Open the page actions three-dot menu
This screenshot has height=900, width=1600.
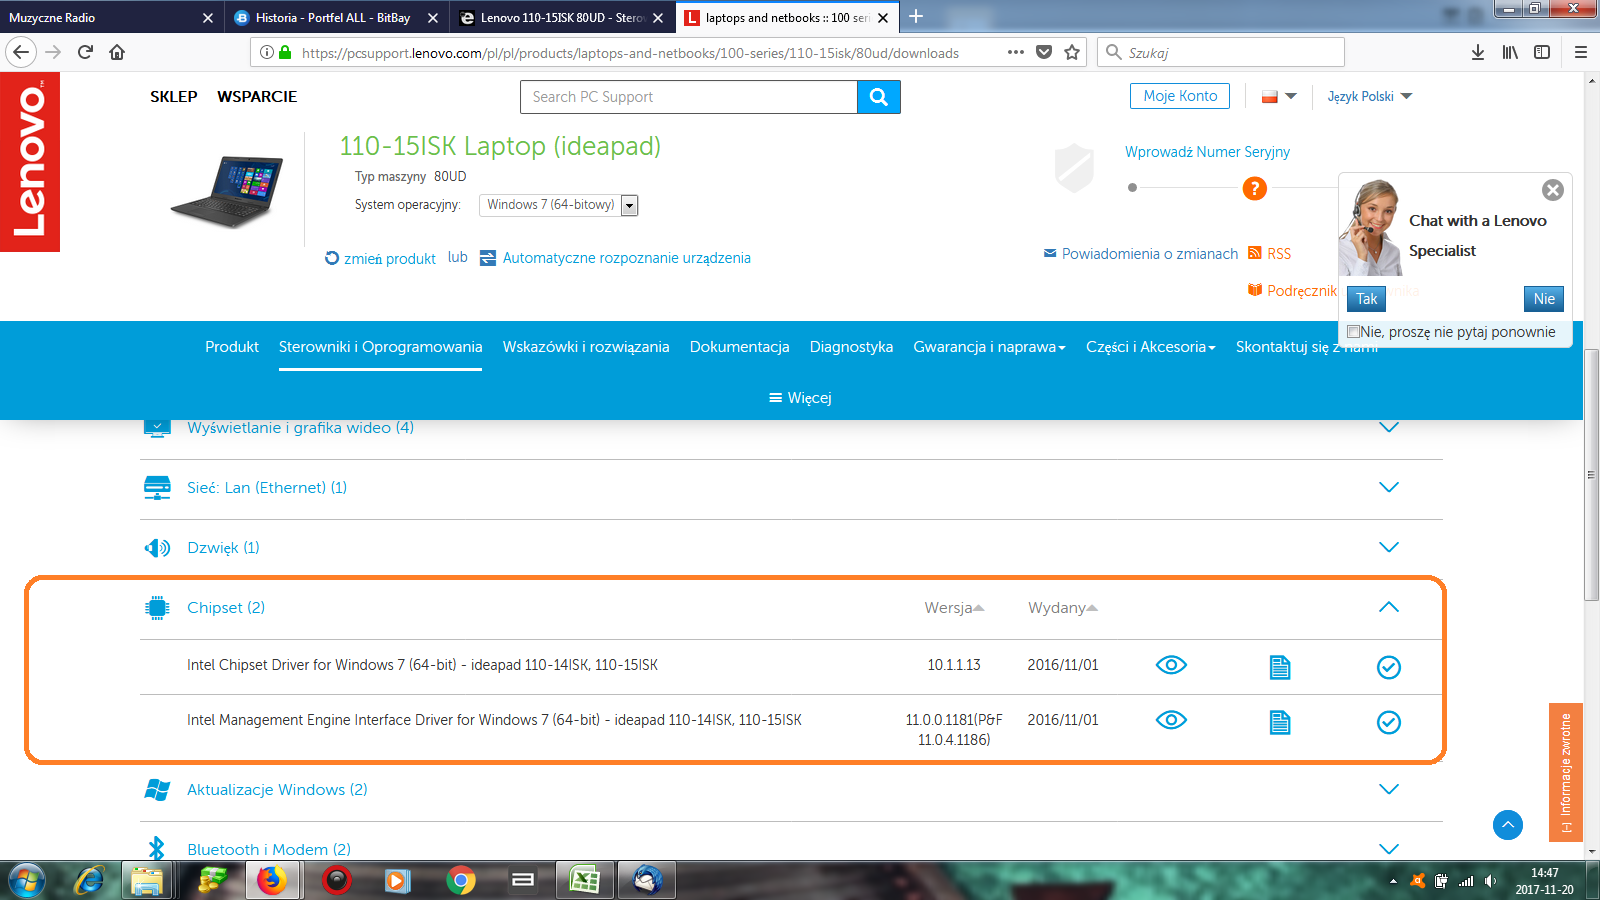[x=1016, y=52]
